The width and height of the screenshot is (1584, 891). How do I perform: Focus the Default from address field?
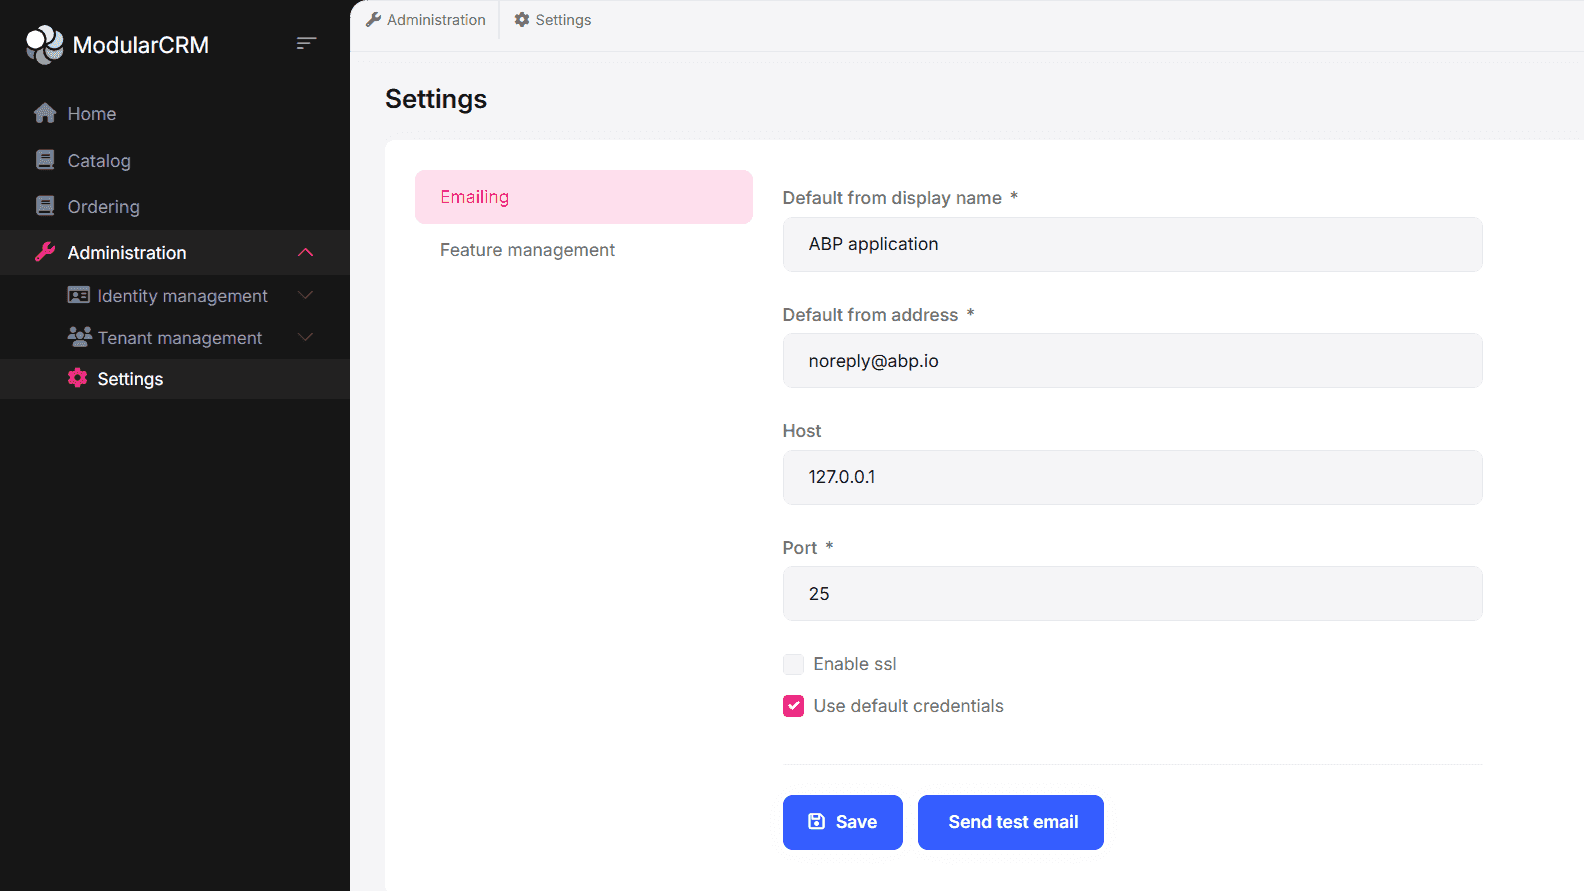pyautogui.click(x=1133, y=361)
